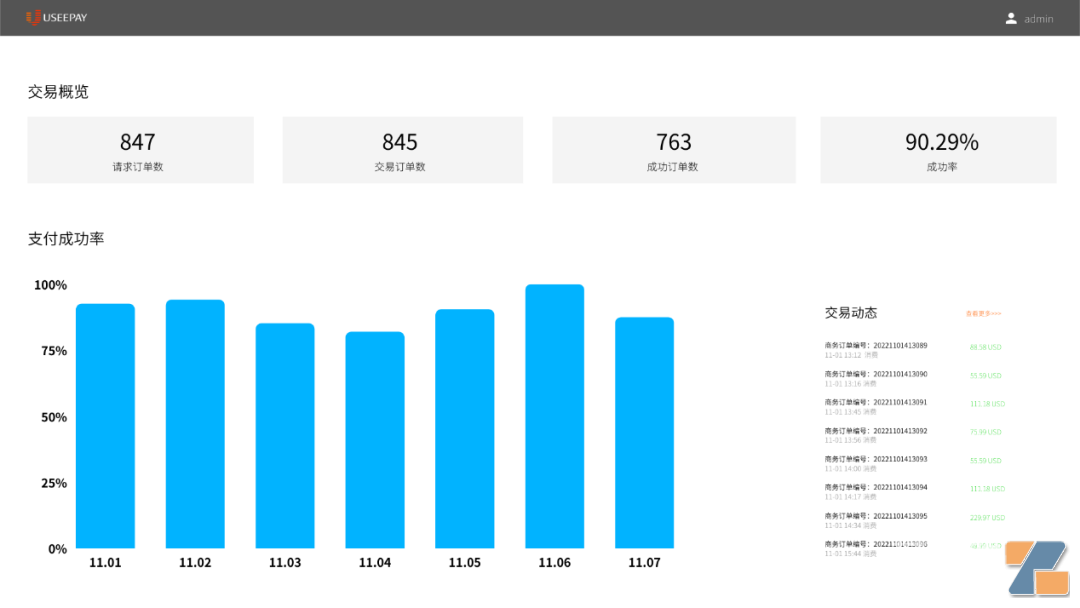The height and width of the screenshot is (608, 1080).
Task: Click the 11.07 bar in chart
Action: click(645, 433)
